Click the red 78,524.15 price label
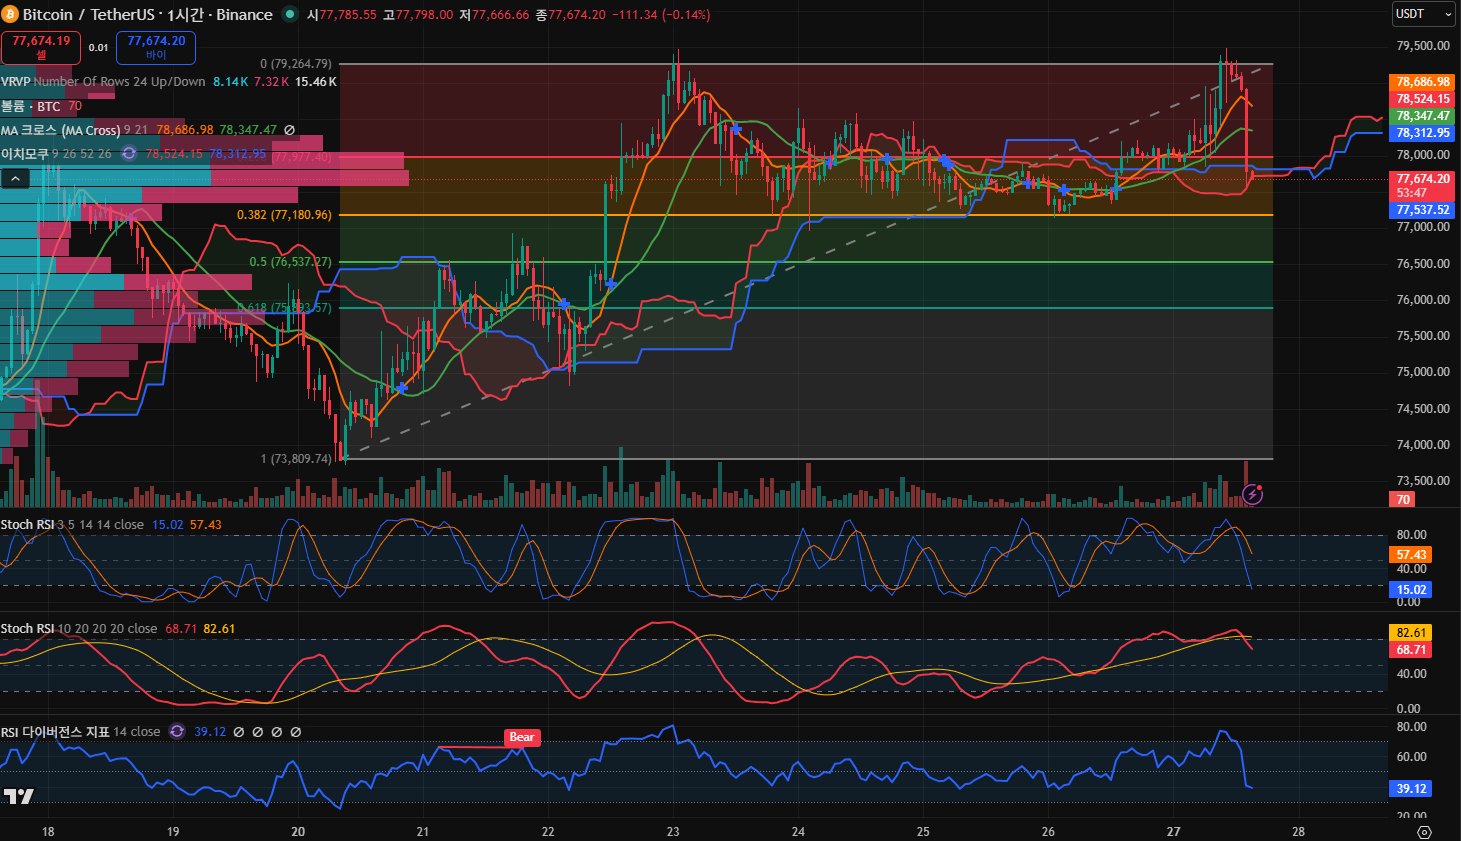Image resolution: width=1461 pixels, height=841 pixels. click(1423, 99)
